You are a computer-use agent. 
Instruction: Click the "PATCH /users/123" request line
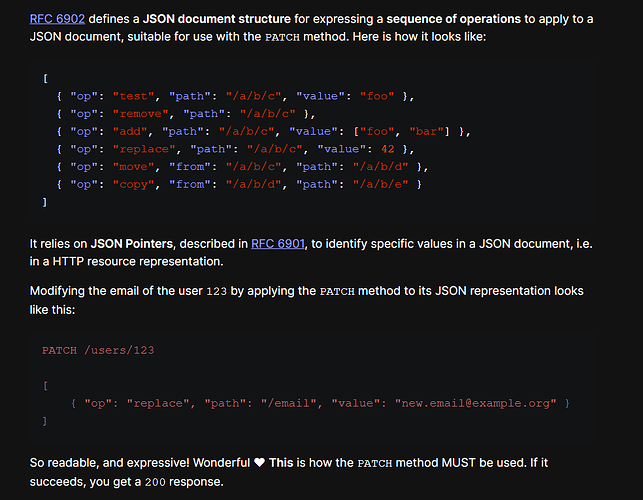pos(97,350)
